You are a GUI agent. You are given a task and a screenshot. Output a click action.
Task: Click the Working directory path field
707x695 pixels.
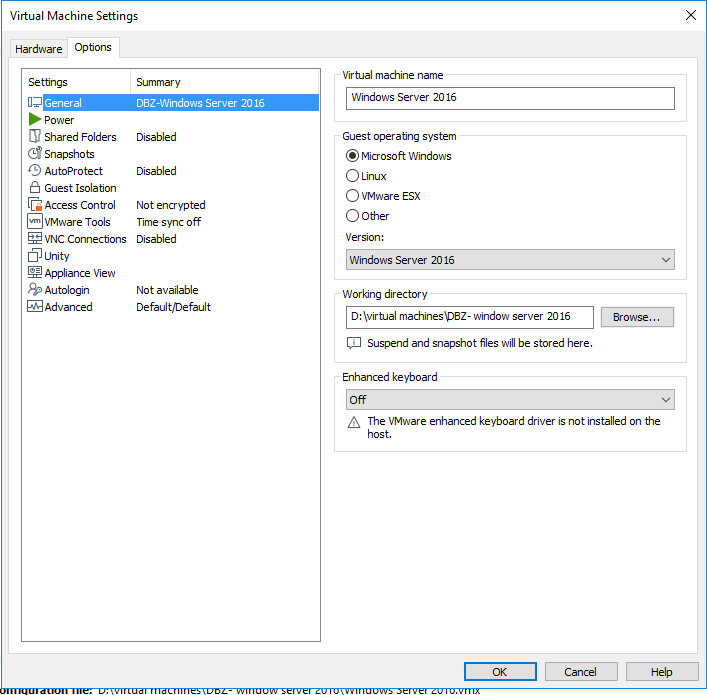tap(469, 318)
